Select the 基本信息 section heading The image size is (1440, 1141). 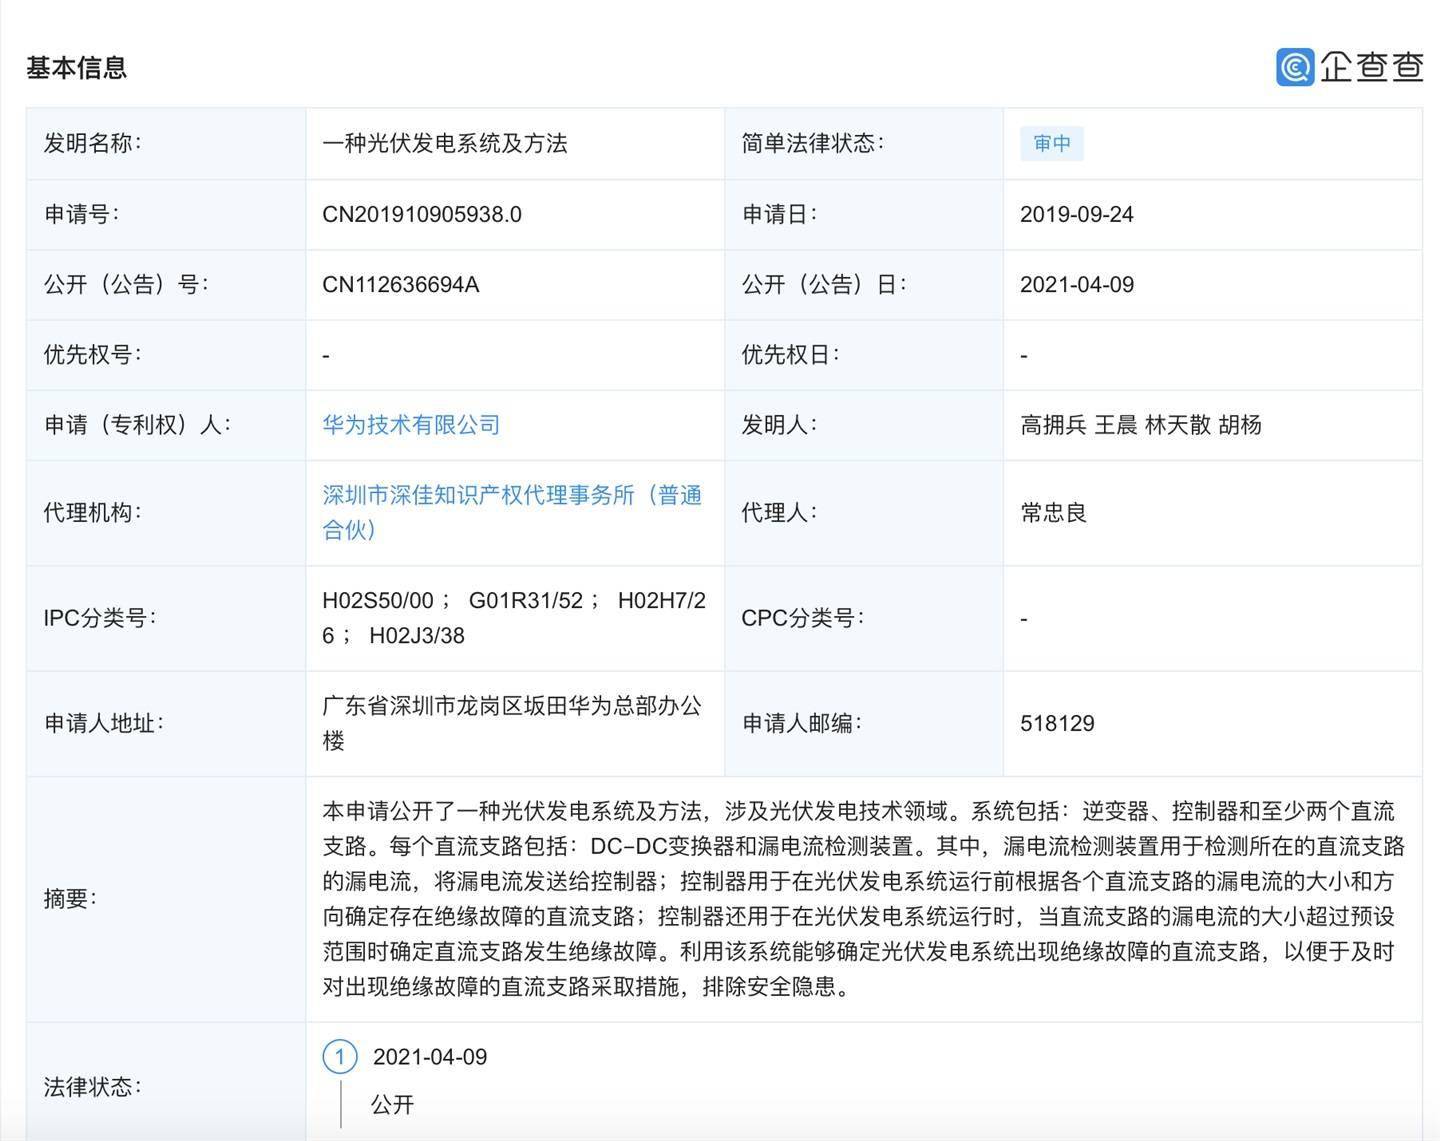[x=76, y=67]
